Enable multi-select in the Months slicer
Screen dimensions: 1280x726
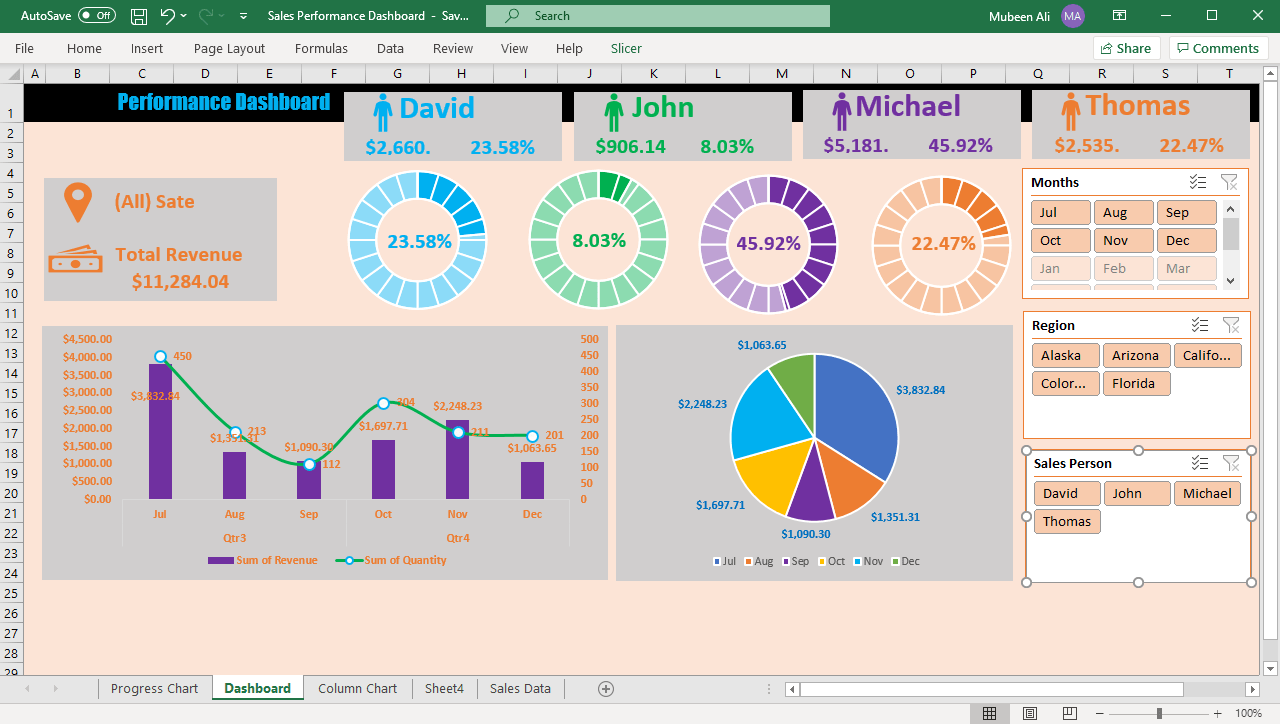[1198, 182]
